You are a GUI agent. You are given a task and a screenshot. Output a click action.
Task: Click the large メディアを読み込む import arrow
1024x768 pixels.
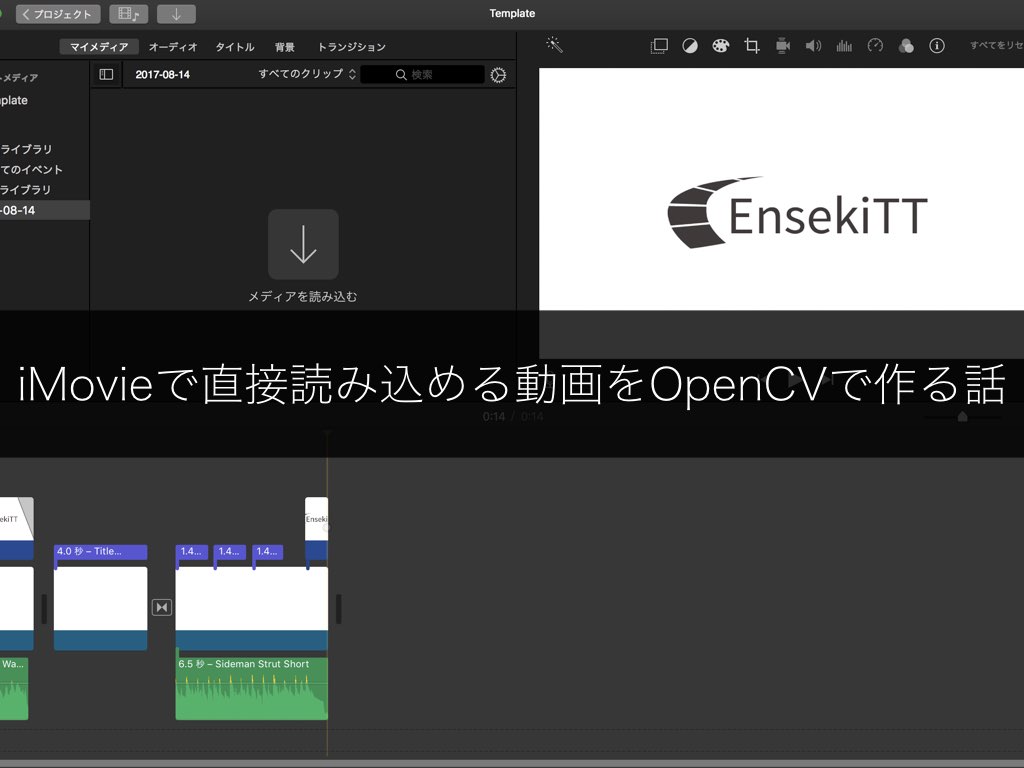303,244
